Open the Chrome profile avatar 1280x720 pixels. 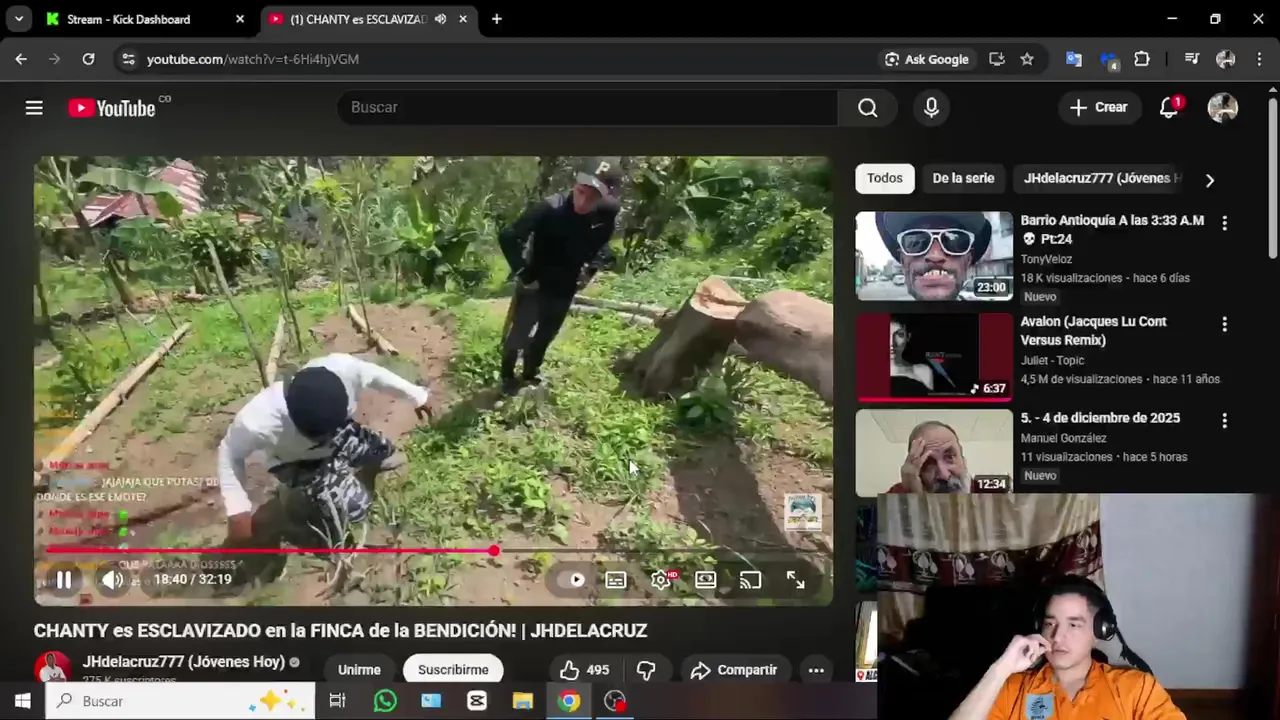click(x=1225, y=59)
